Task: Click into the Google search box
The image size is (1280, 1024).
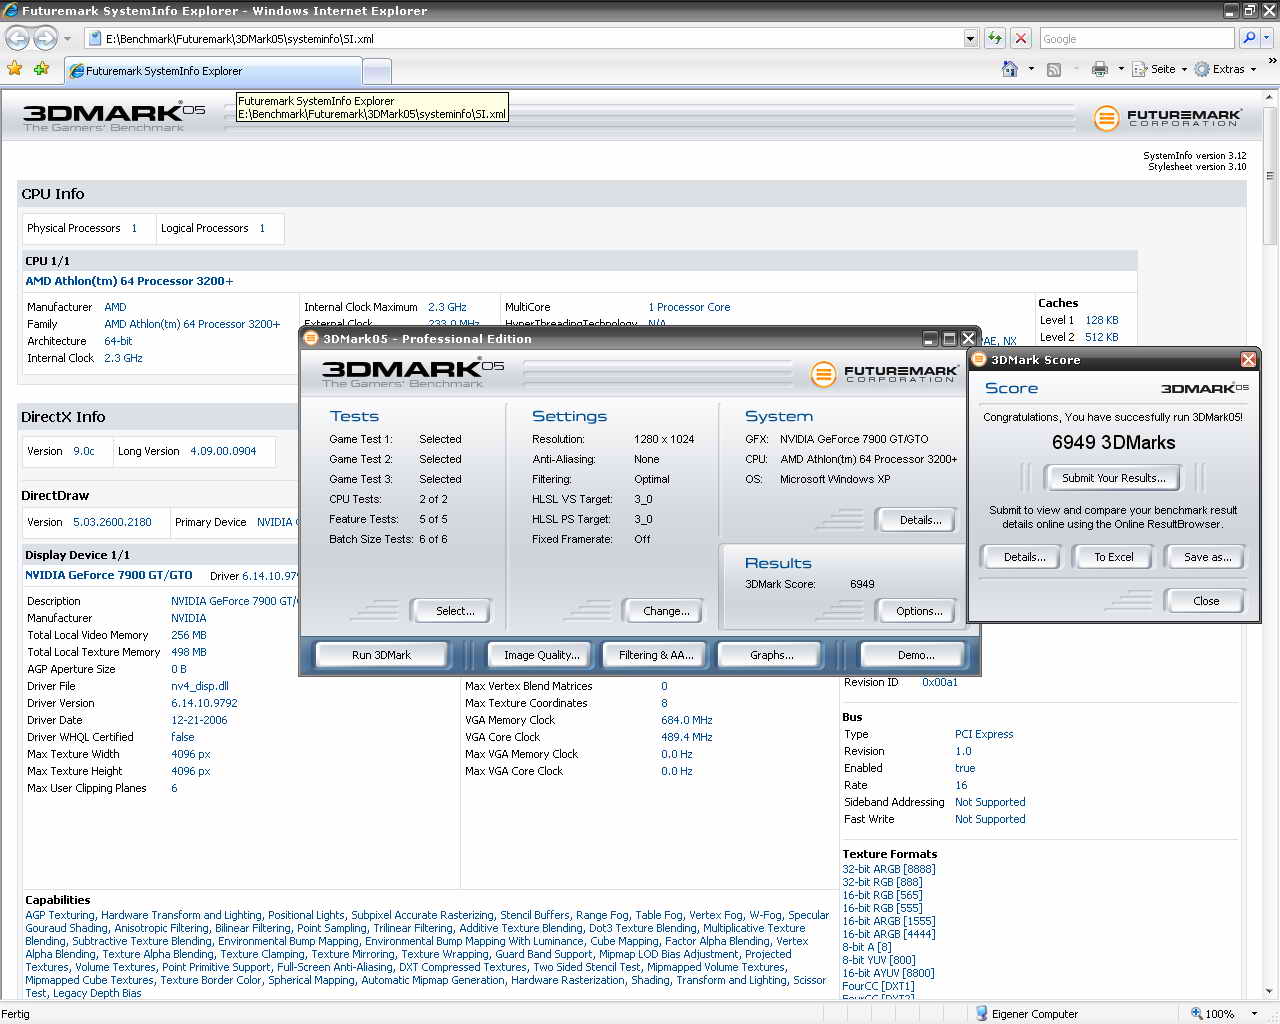Action: click(x=1137, y=38)
